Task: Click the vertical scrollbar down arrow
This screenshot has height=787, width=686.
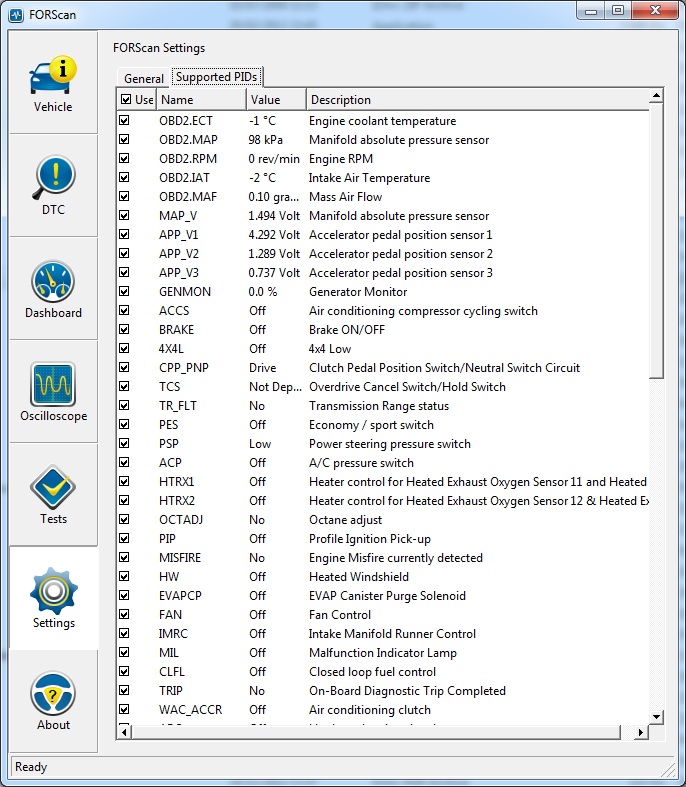Action: [x=656, y=717]
